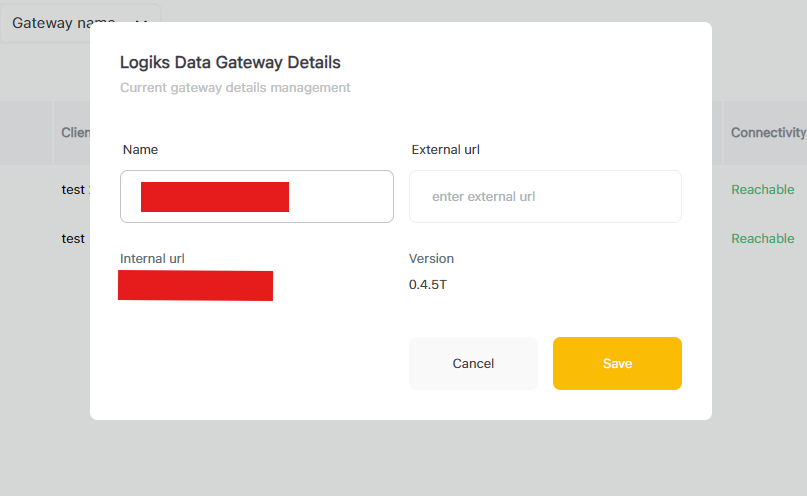Image resolution: width=807 pixels, height=496 pixels.
Task: Click the second row's Reachable status
Action: point(762,238)
